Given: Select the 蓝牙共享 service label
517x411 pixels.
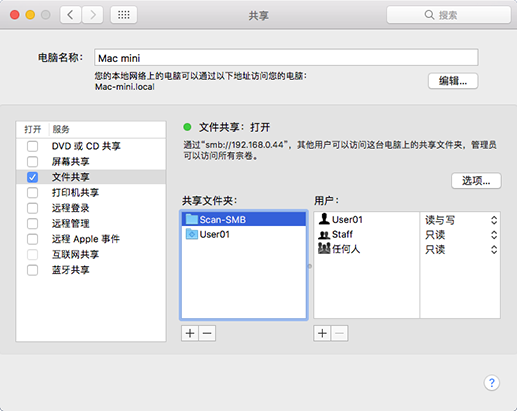Looking at the screenshot, I should point(70,270).
